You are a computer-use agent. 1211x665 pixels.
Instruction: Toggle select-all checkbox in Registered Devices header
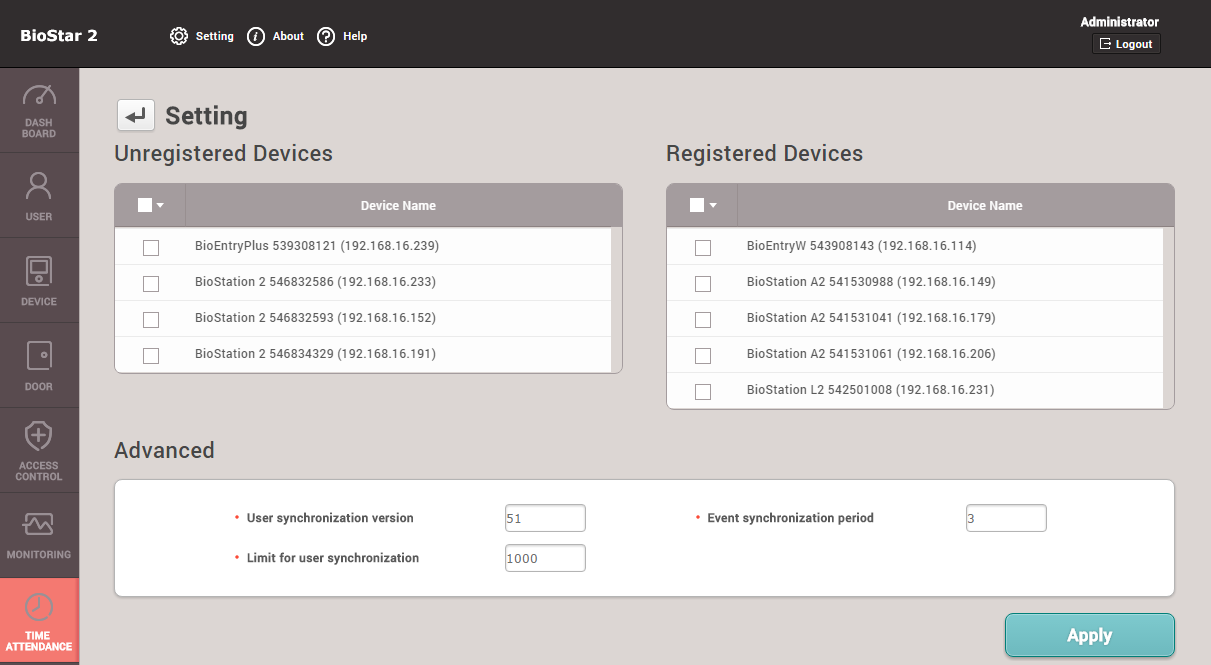pyautogui.click(x=697, y=205)
